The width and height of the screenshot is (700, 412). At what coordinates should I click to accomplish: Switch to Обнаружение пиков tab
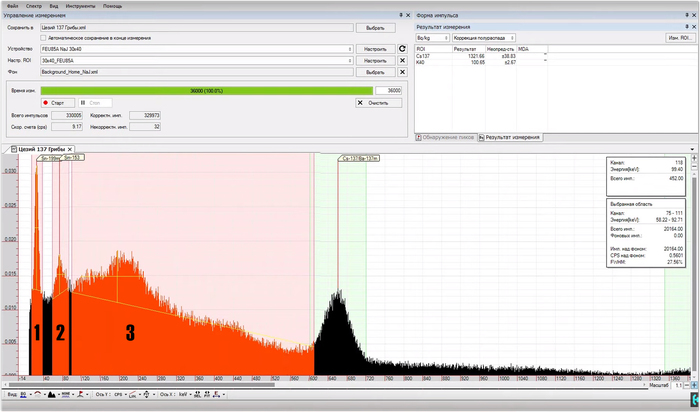tap(446, 136)
